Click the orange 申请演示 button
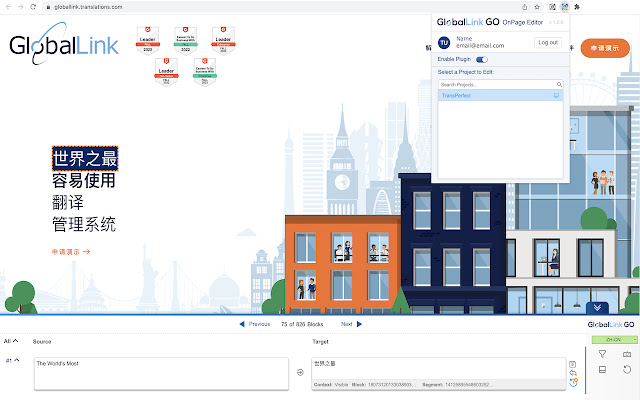The image size is (640, 400). [x=605, y=48]
